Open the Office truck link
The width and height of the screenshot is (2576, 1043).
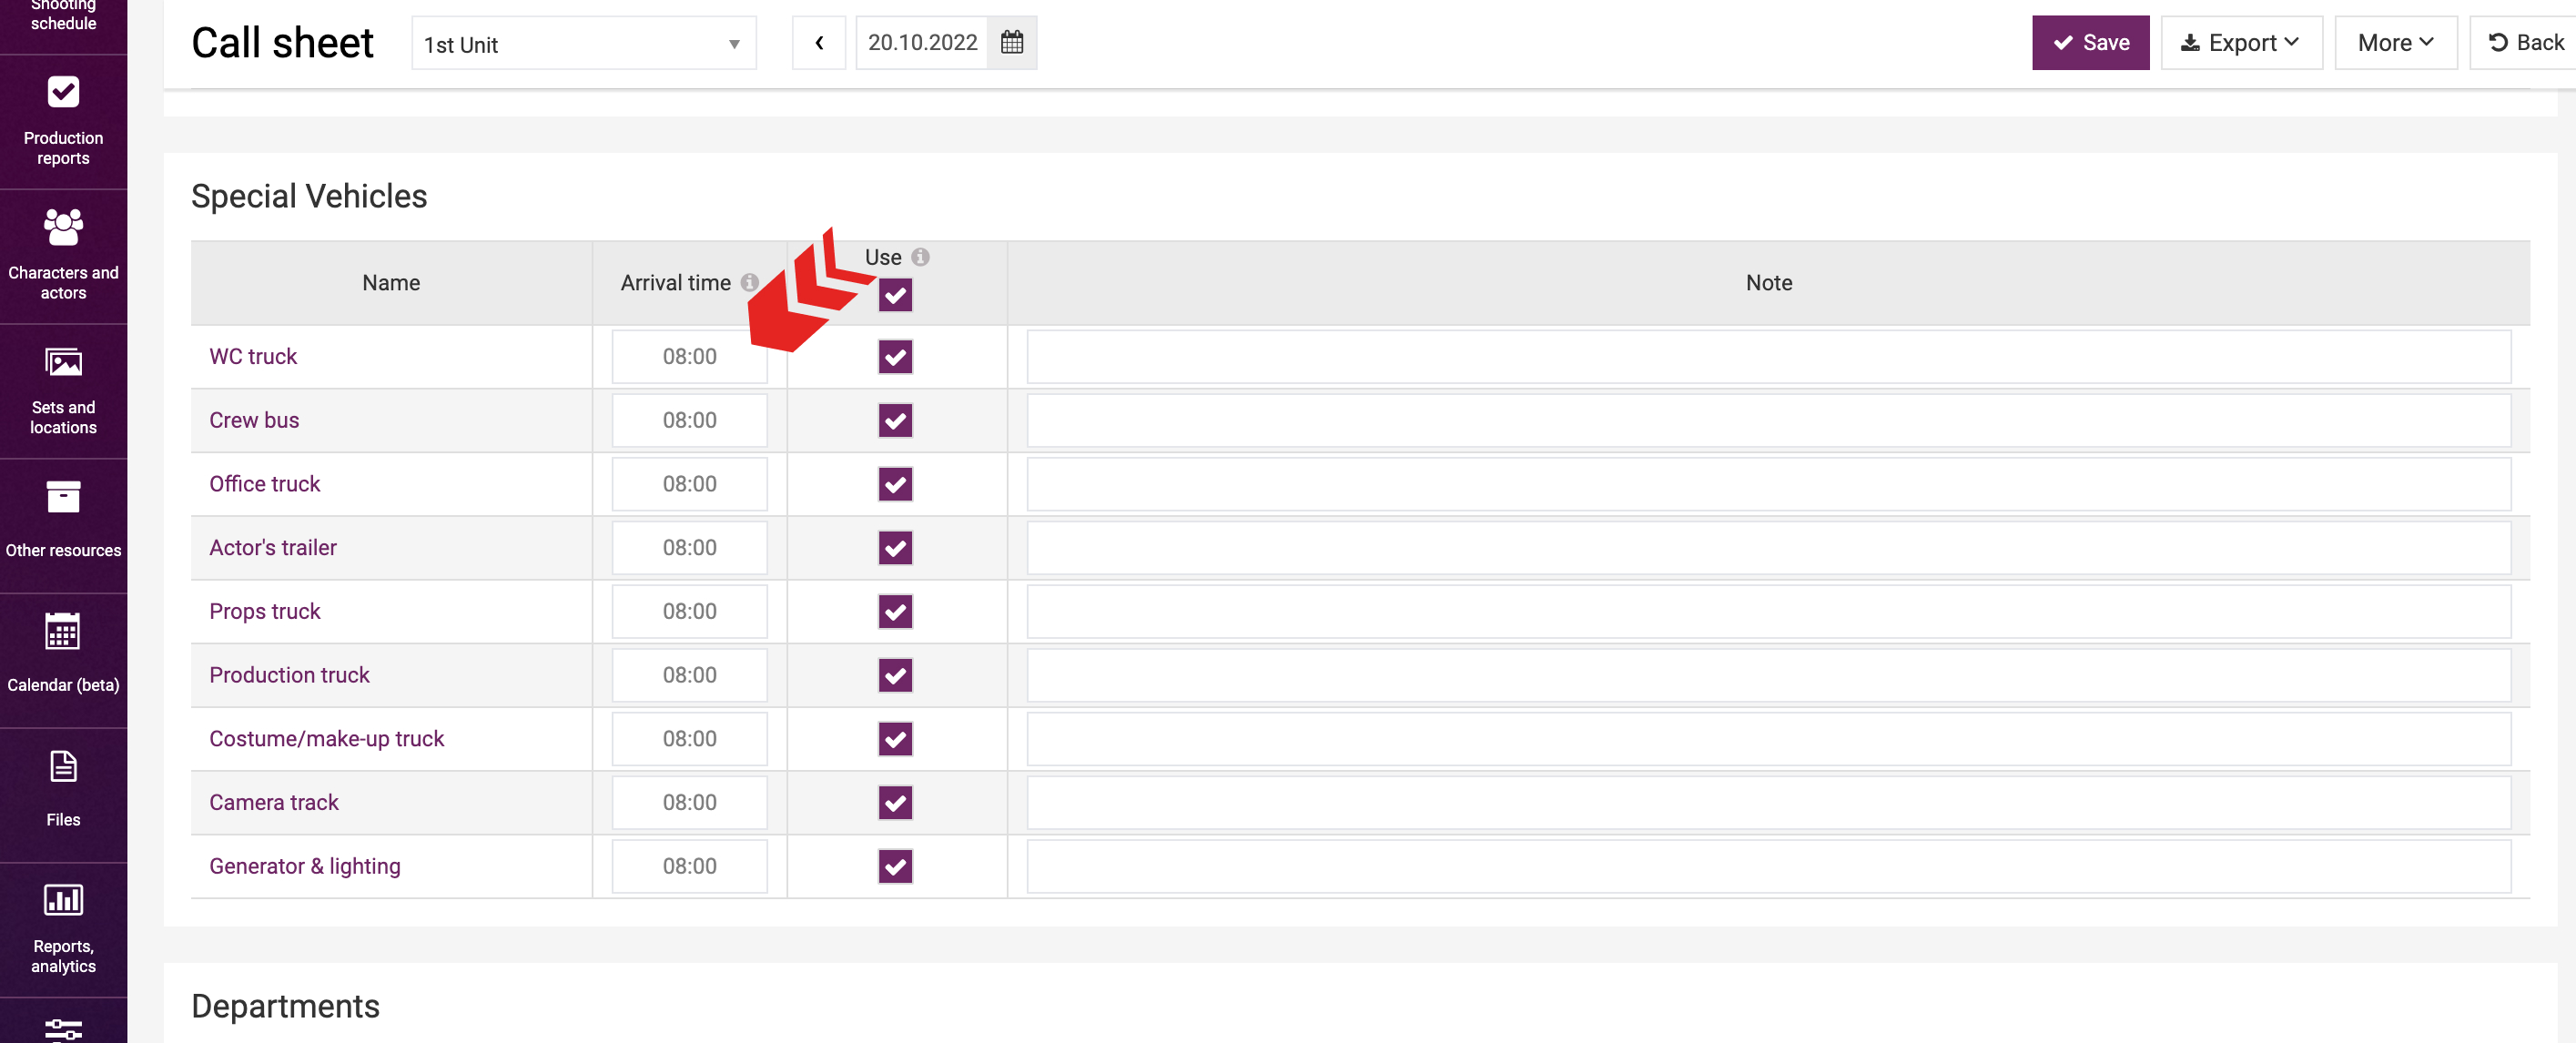click(x=265, y=484)
